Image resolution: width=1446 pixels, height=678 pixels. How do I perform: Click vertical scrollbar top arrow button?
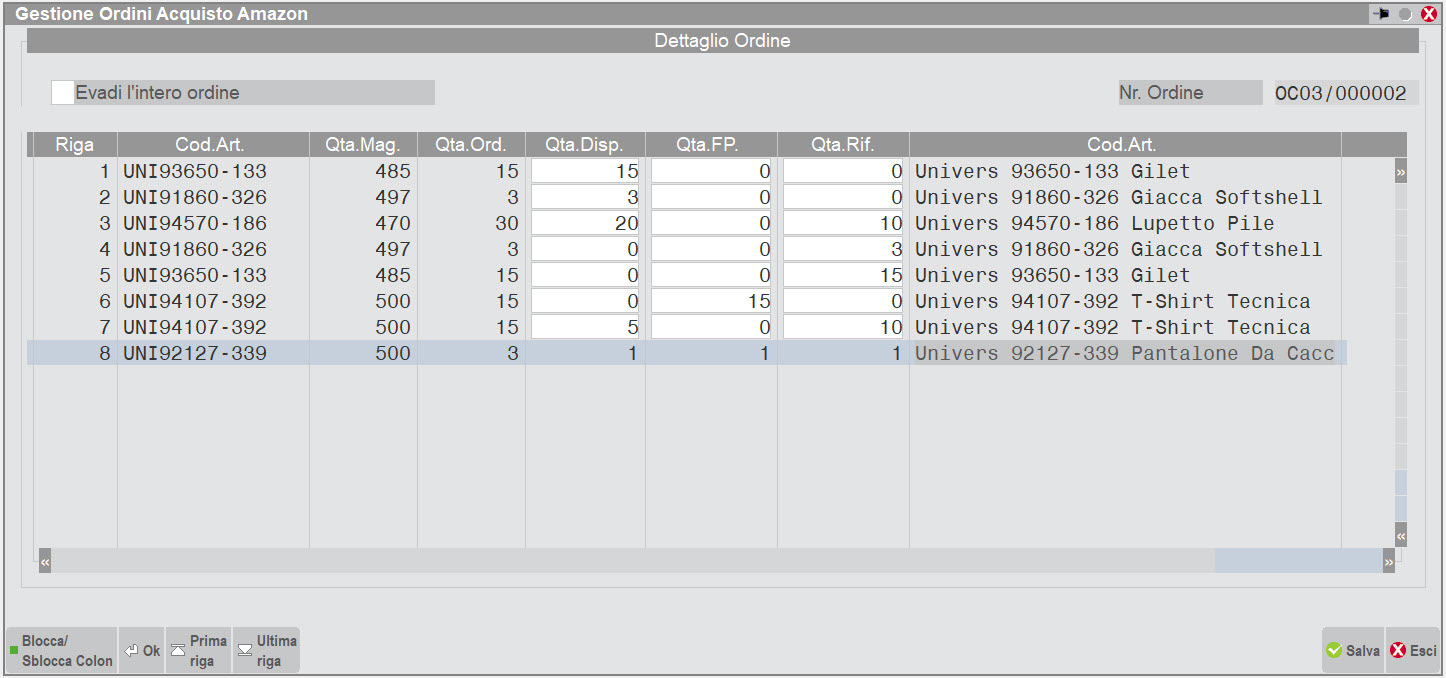coord(1400,173)
